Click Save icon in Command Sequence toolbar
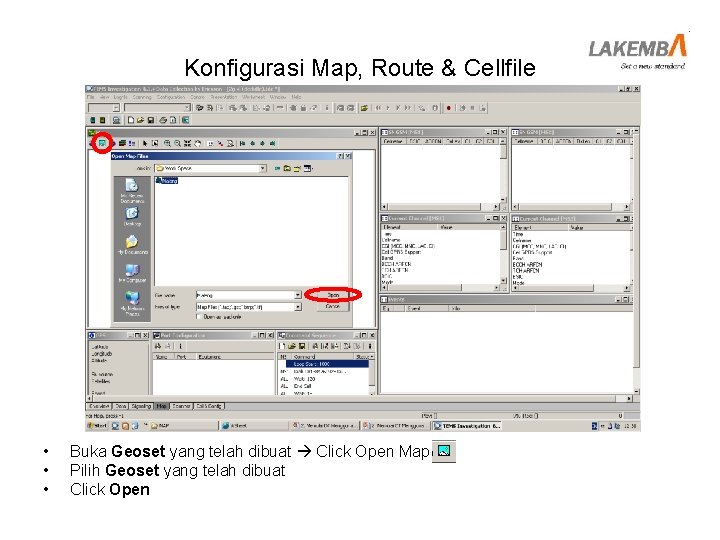Image resolution: width=720 pixels, height=540 pixels. pos(302,346)
